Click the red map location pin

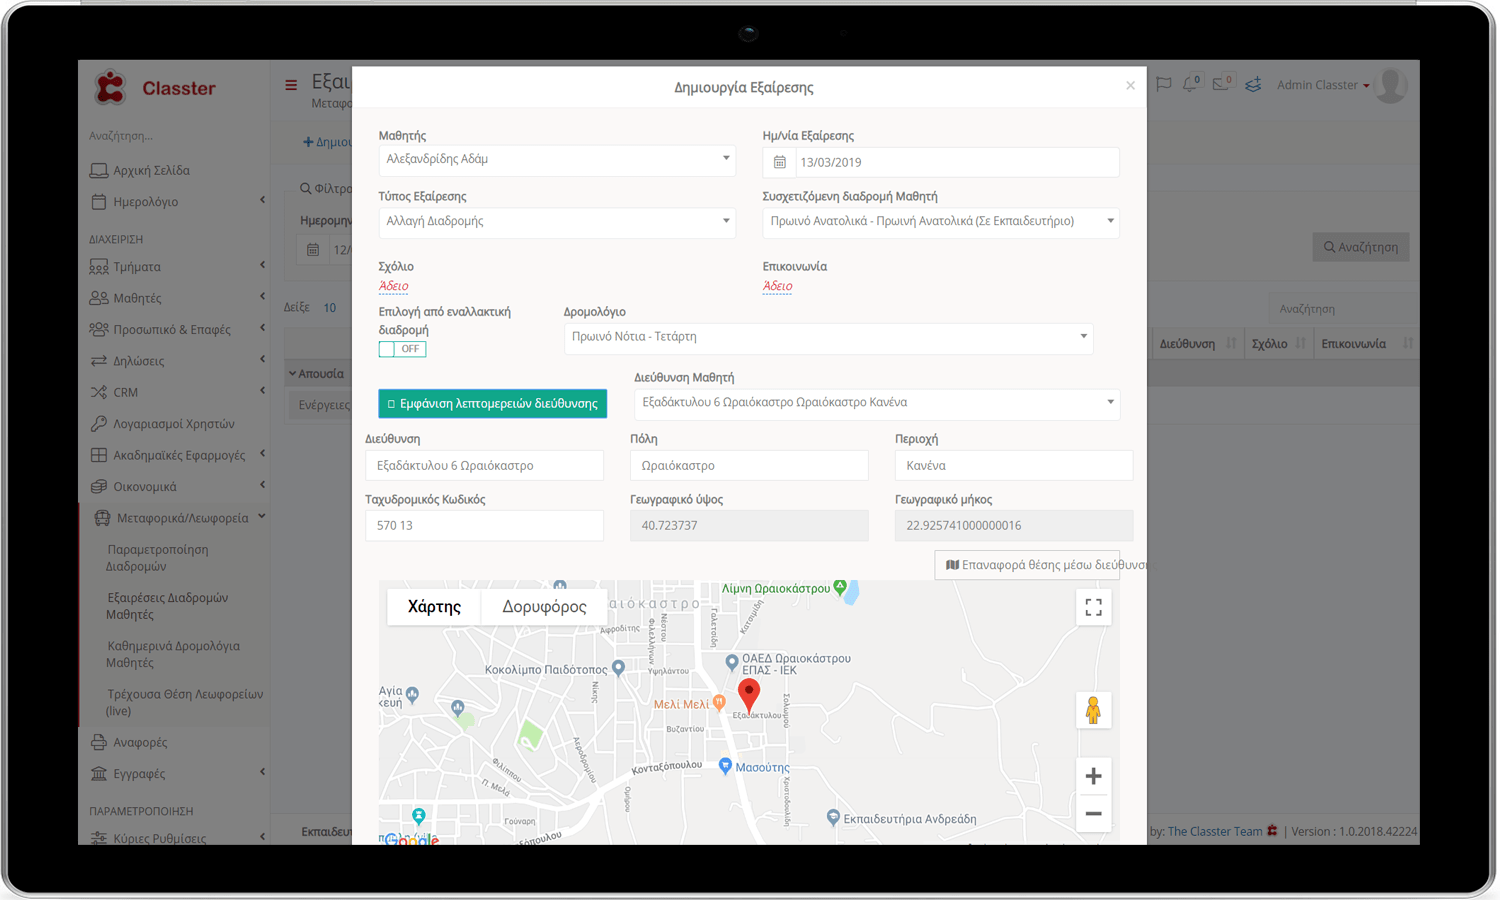point(749,695)
